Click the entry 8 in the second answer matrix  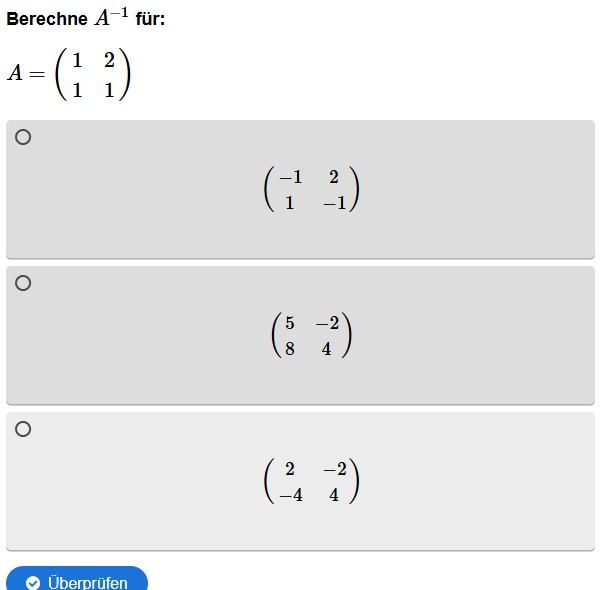tap(290, 350)
